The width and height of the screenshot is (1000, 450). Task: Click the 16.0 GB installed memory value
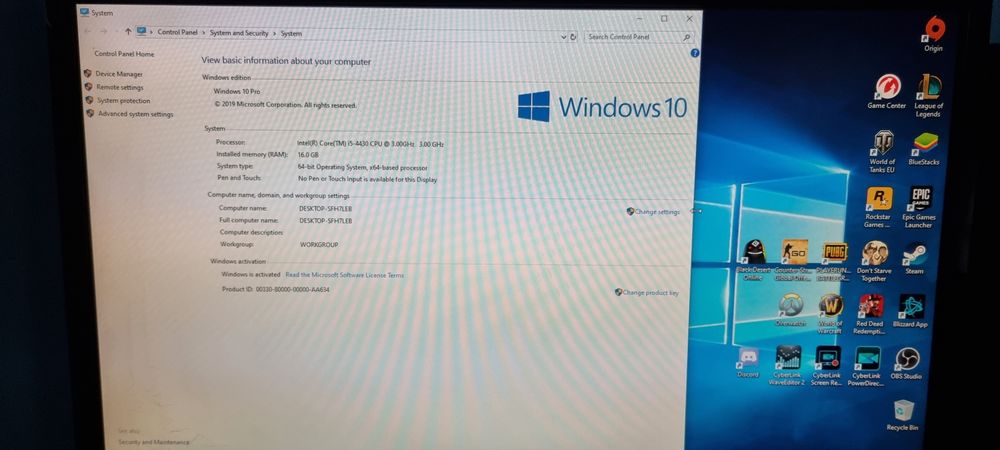[307, 155]
